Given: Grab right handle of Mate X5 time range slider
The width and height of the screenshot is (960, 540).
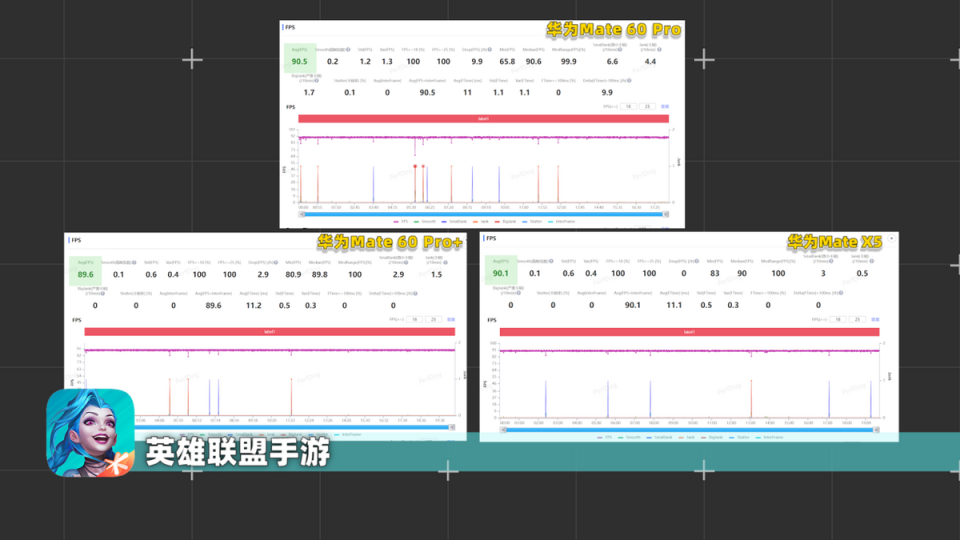Looking at the screenshot, I should point(876,430).
